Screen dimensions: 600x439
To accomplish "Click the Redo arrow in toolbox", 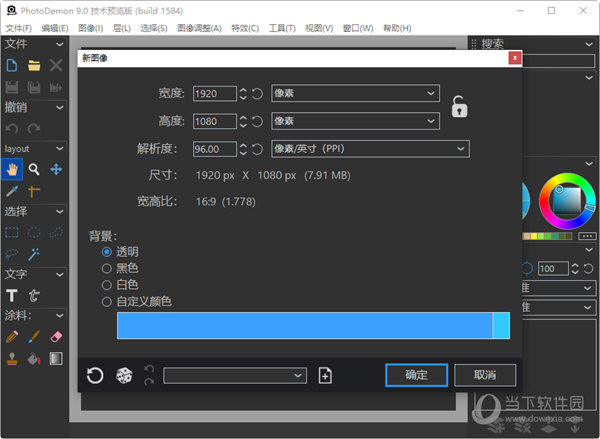I will point(34,129).
